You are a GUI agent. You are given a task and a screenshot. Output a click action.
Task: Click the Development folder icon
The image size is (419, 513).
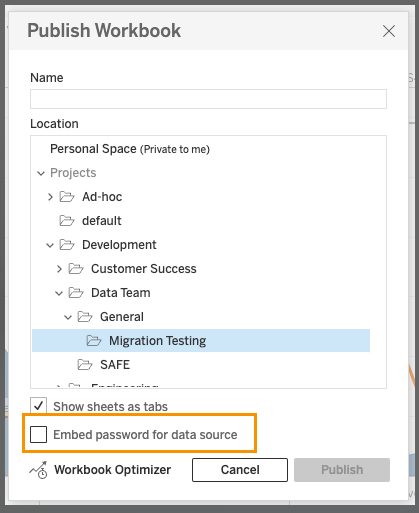pos(67,245)
